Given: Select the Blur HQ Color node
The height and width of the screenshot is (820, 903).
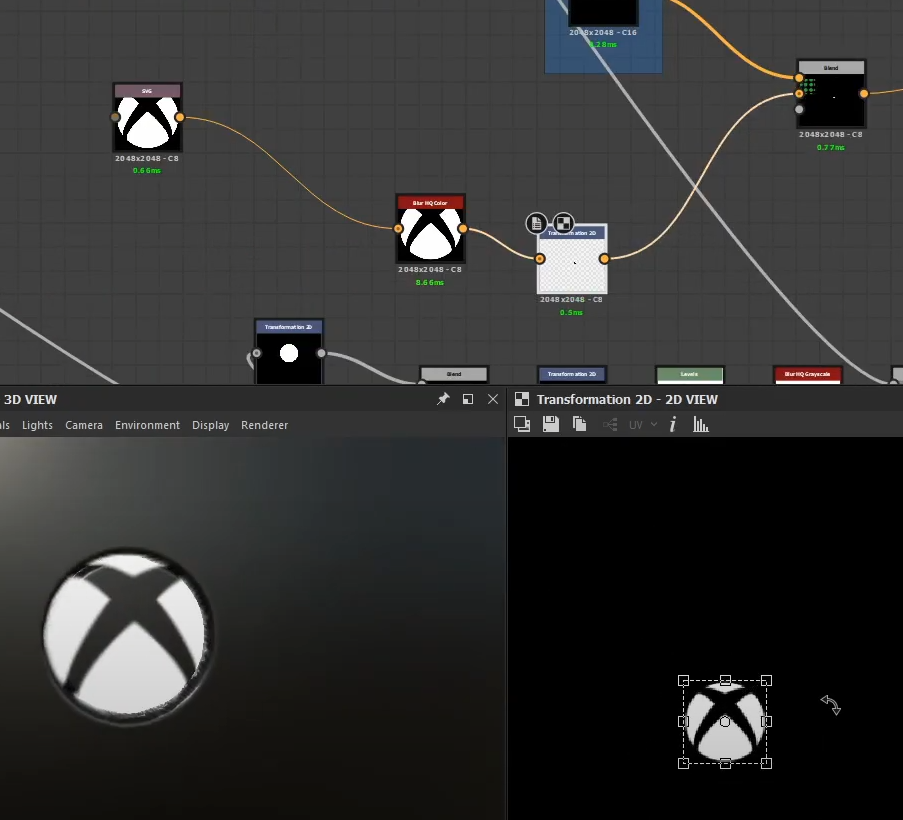Looking at the screenshot, I should click(x=430, y=229).
